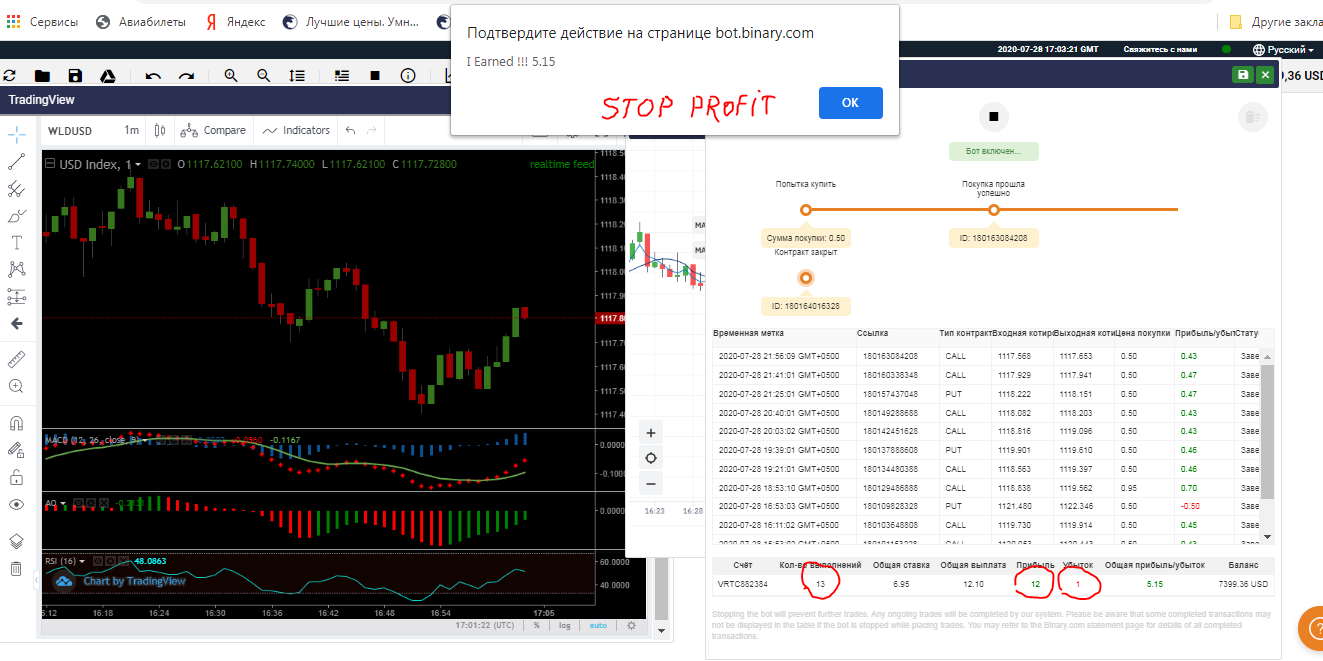Click Compare in the chart toolbar
Viewport: 1323px width, 661px height.
pyautogui.click(x=213, y=130)
